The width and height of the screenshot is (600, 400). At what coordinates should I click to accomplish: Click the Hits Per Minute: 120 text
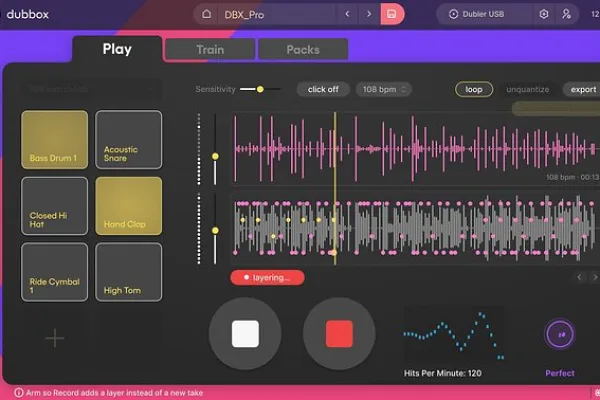pyautogui.click(x=443, y=373)
